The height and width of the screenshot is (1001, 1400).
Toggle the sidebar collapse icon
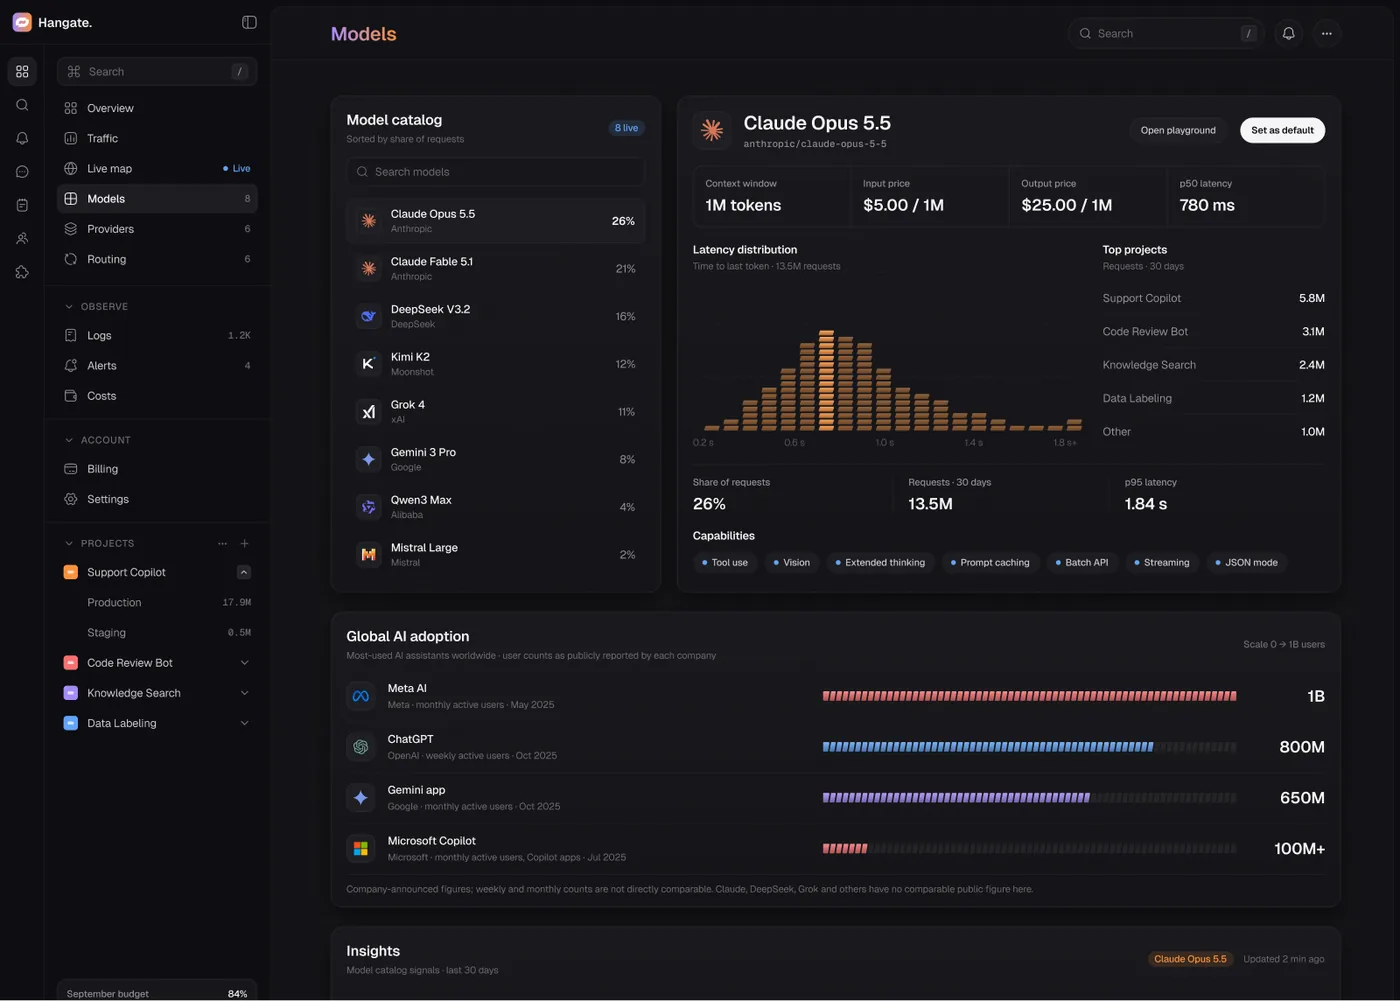(x=249, y=22)
